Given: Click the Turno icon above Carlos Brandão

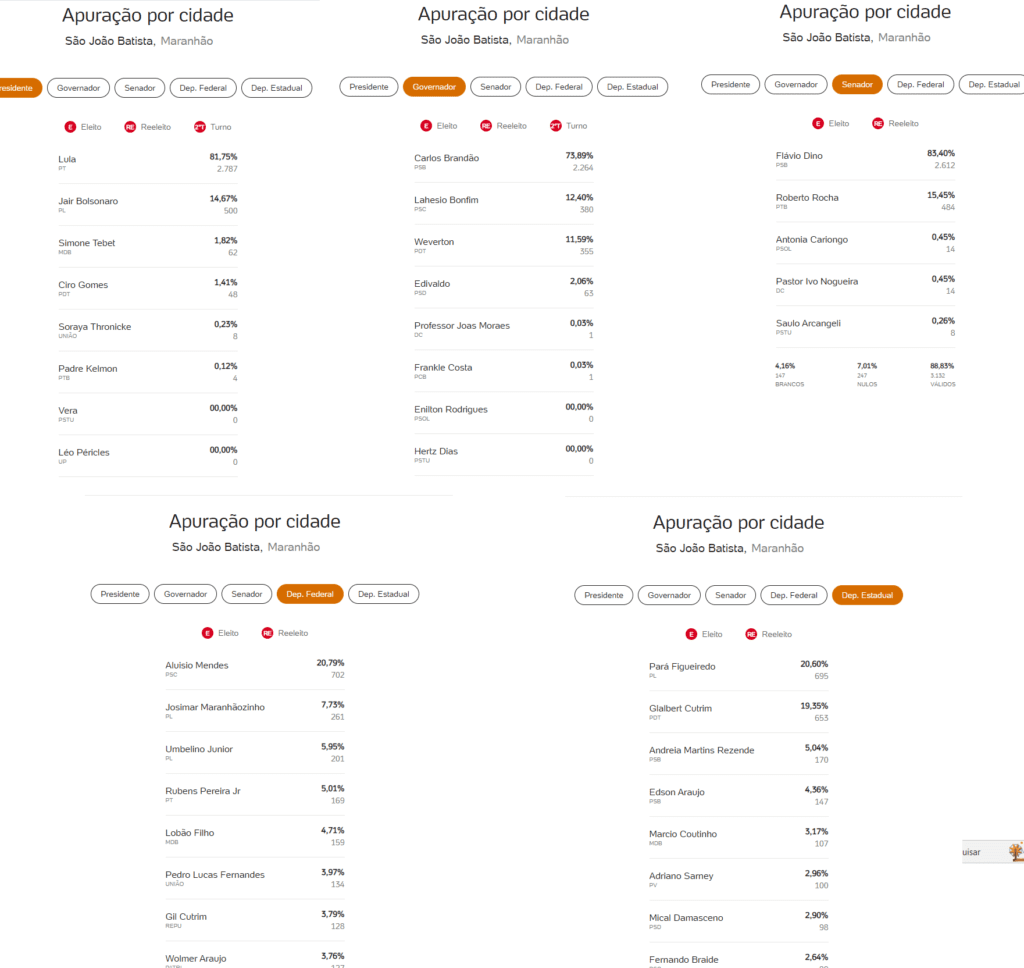Looking at the screenshot, I should (556, 125).
